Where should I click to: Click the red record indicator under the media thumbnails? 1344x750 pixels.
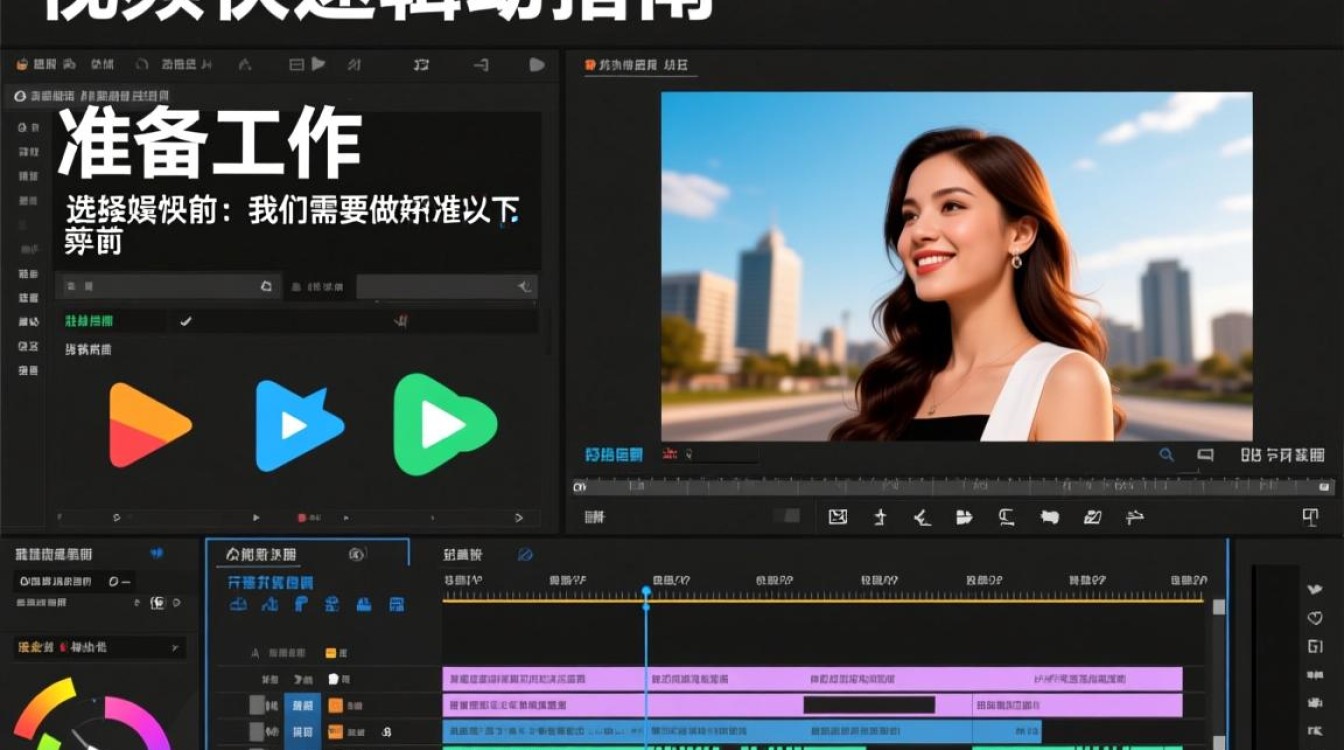pyautogui.click(x=301, y=518)
